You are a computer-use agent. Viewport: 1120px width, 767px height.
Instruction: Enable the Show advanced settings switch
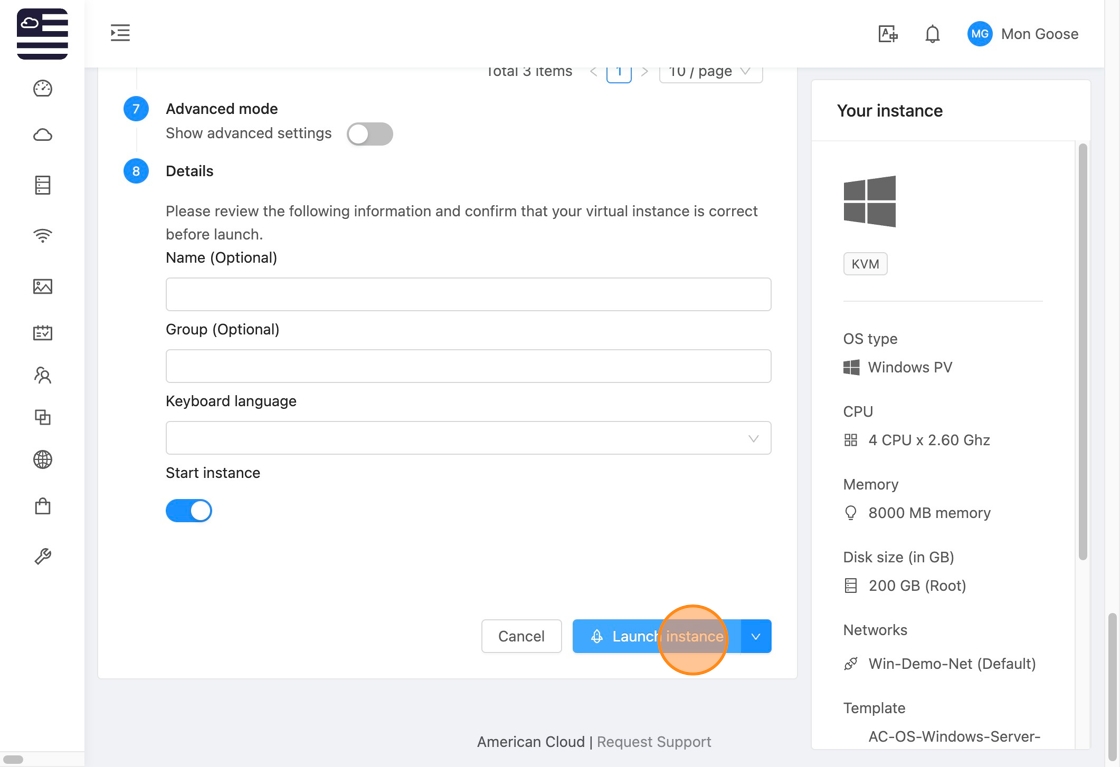[x=369, y=134]
